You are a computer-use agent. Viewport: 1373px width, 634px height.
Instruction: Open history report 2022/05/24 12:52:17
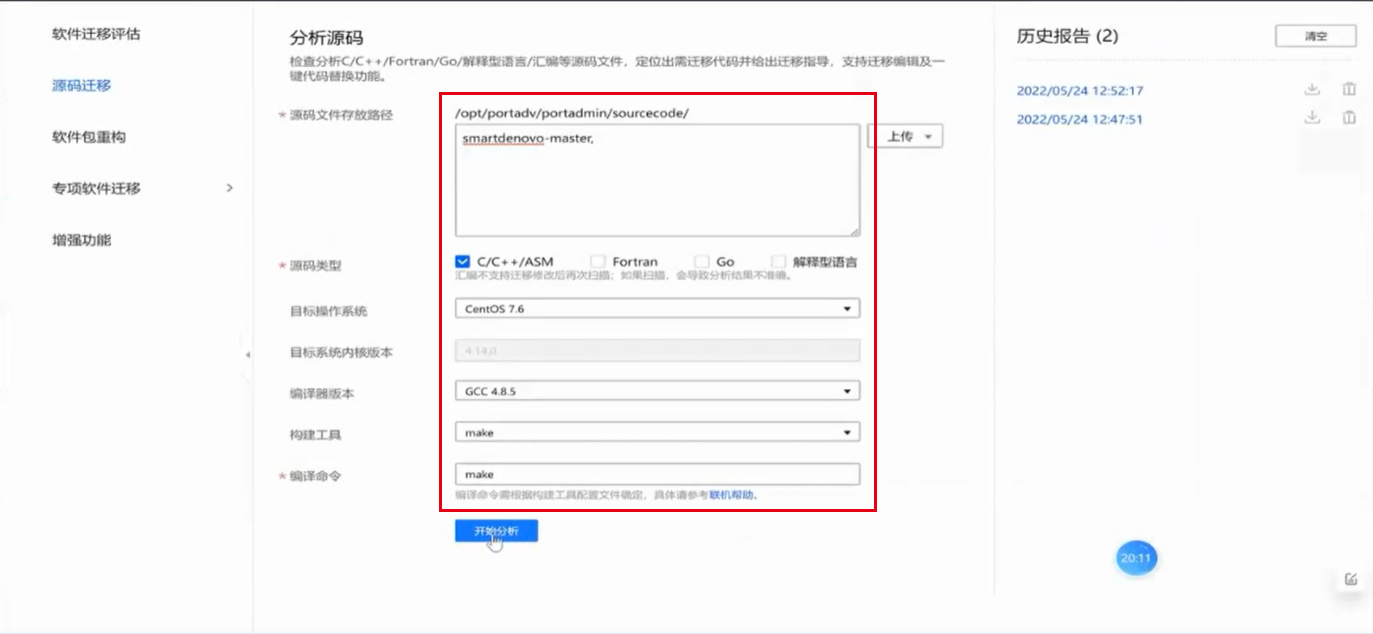1080,90
